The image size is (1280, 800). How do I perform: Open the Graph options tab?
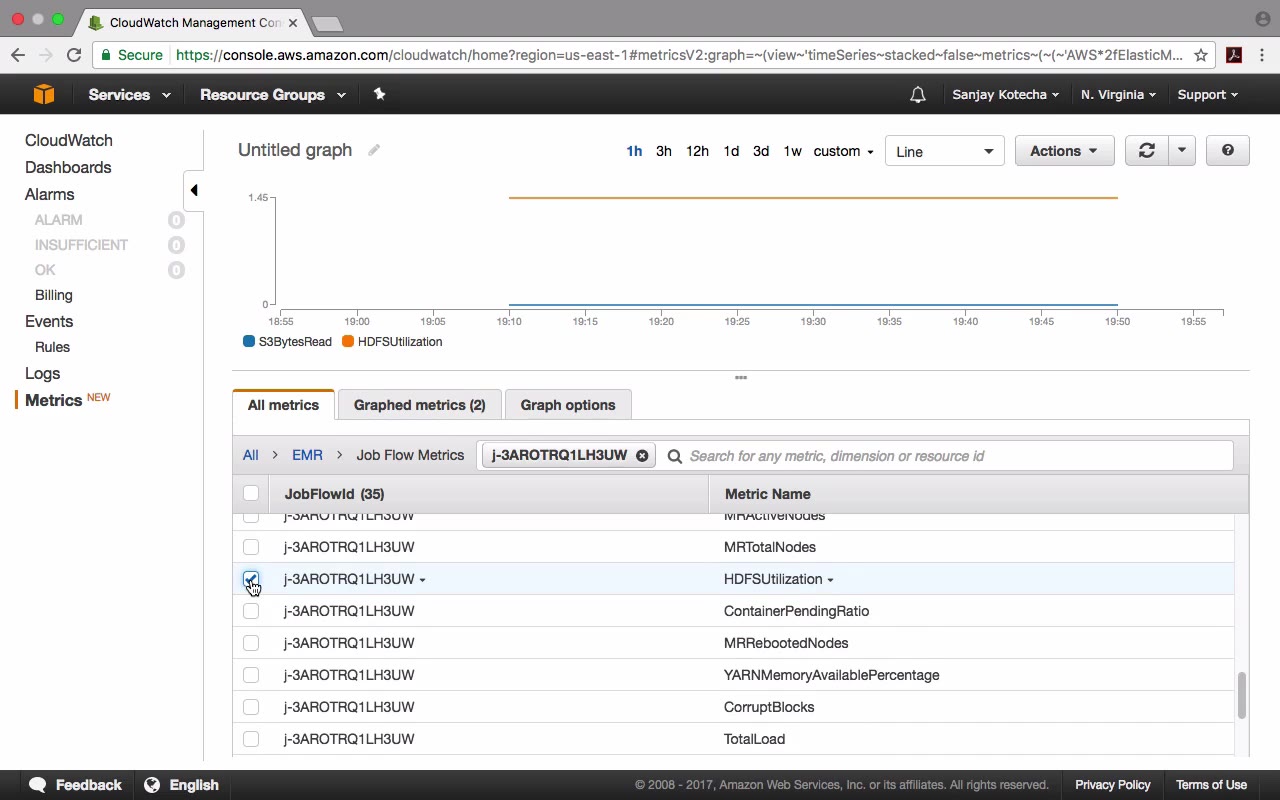pos(567,405)
